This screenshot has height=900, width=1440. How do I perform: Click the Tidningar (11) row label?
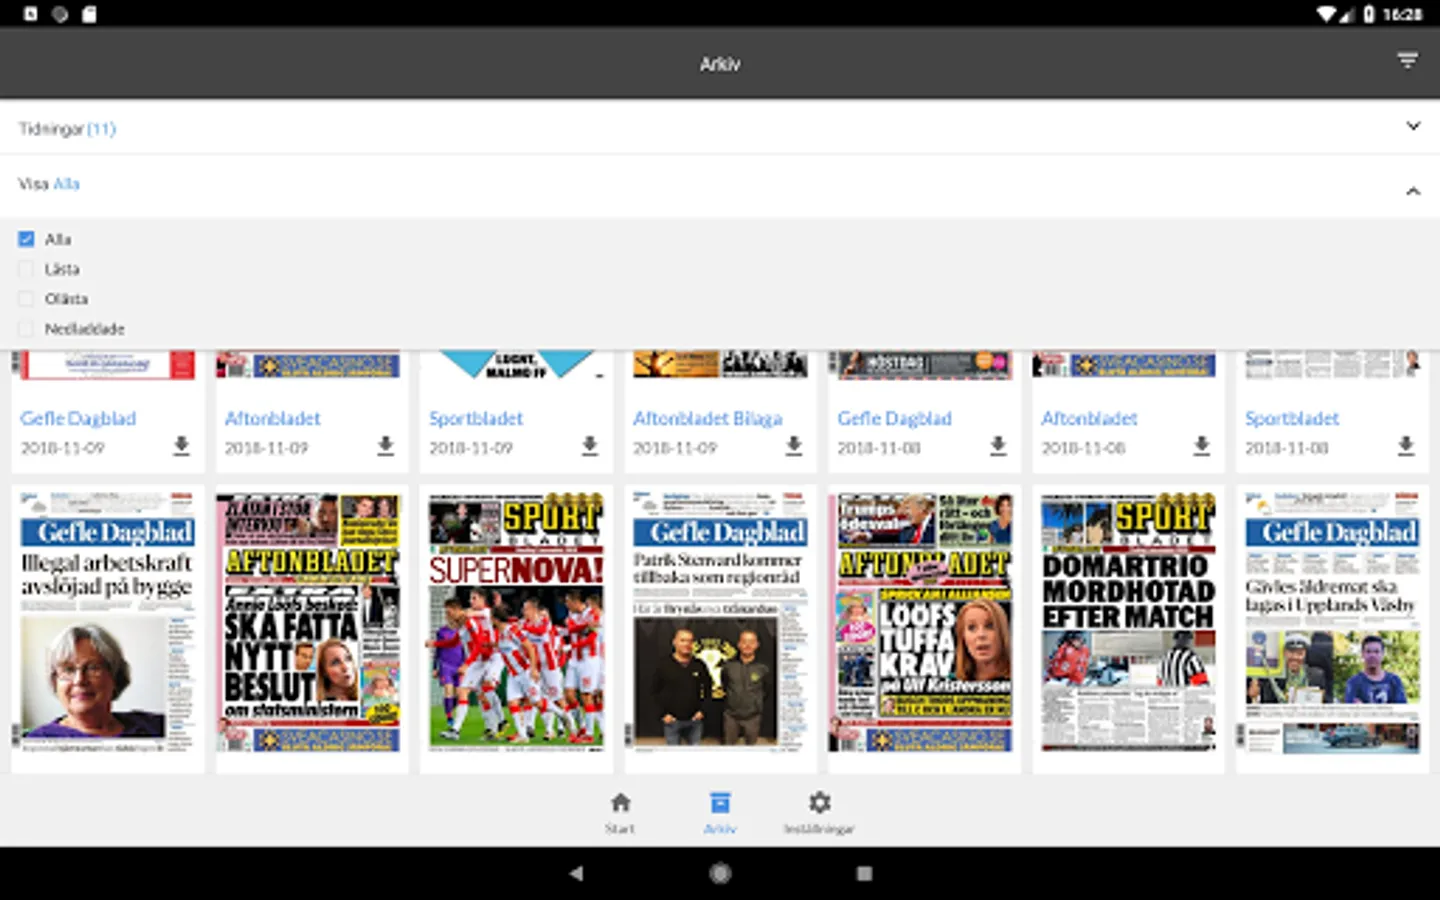[x=67, y=129]
